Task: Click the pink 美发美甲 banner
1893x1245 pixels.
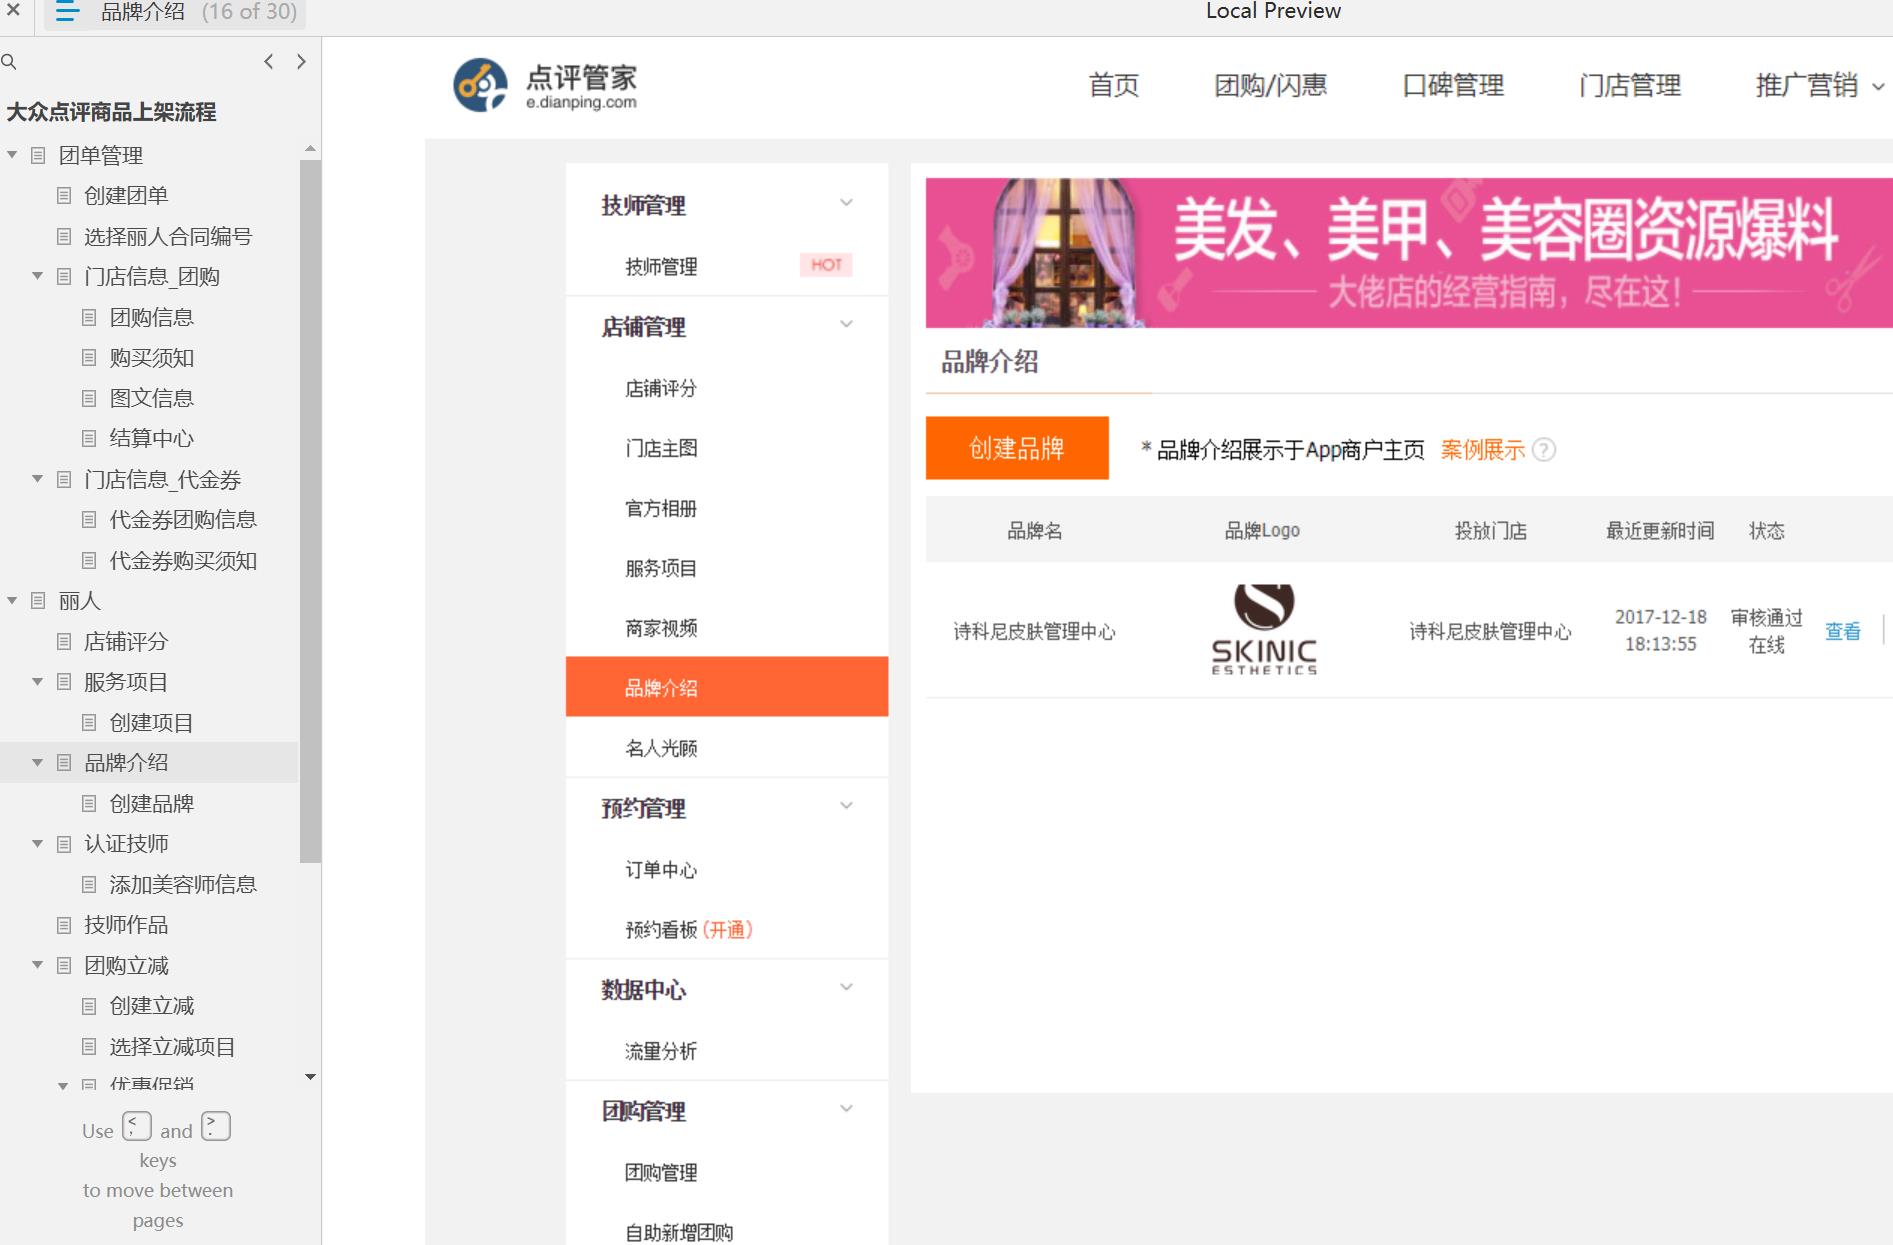Action: 1409,253
